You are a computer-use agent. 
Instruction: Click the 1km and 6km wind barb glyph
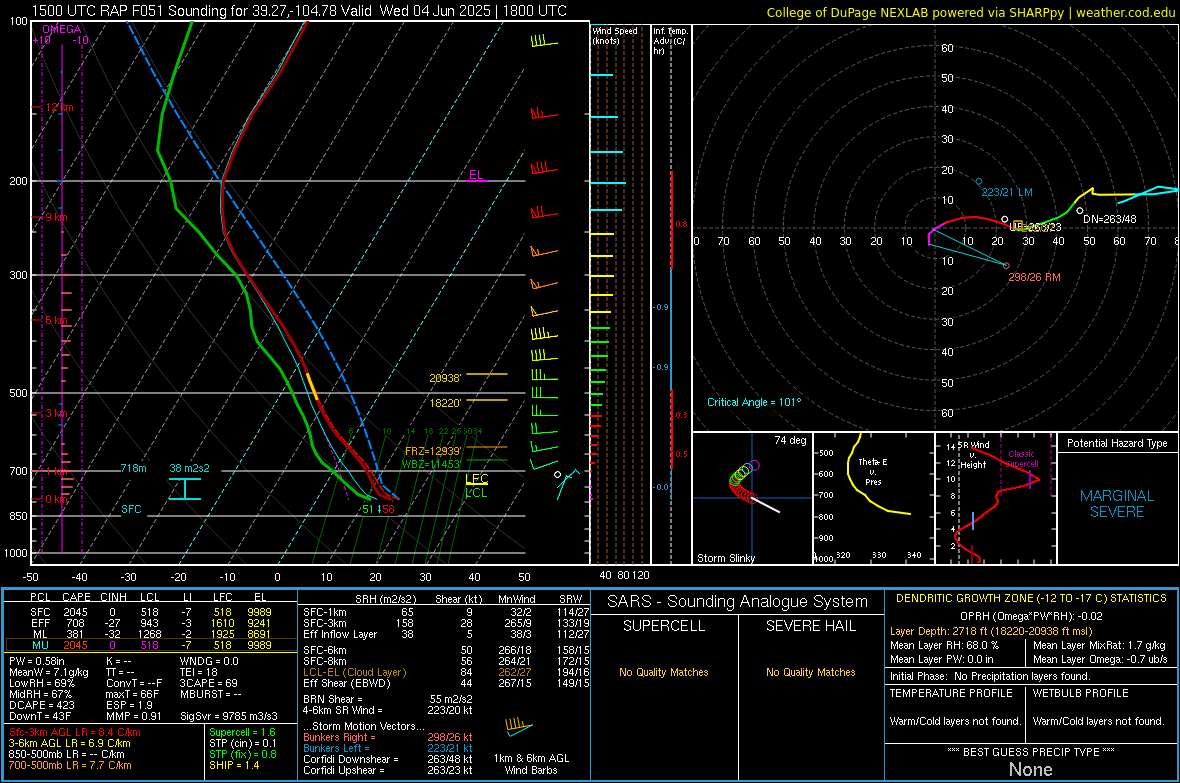click(x=518, y=727)
